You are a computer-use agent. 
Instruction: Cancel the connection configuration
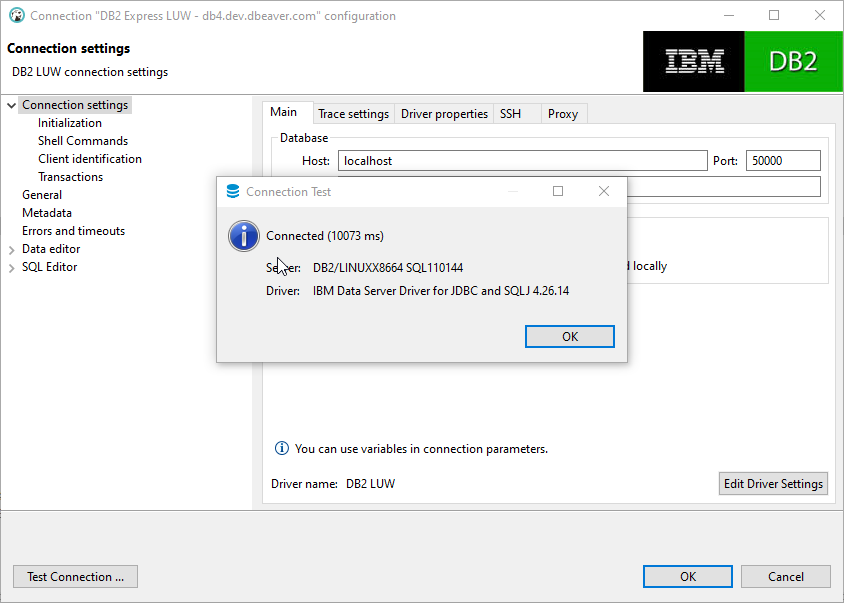coord(785,576)
